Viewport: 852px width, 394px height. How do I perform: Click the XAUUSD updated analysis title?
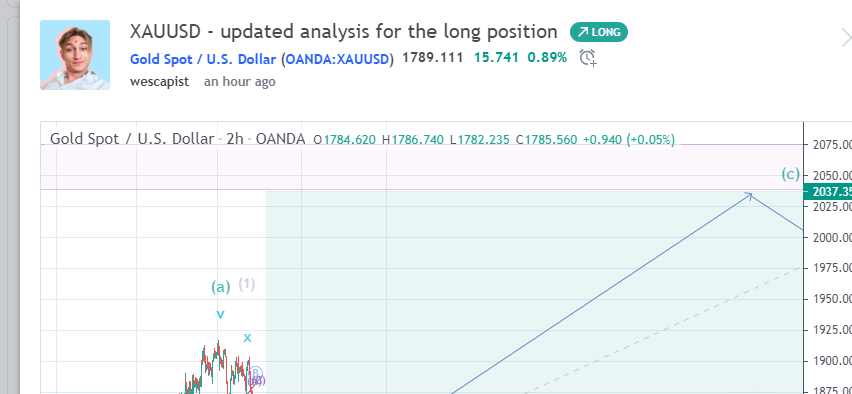pyautogui.click(x=343, y=32)
